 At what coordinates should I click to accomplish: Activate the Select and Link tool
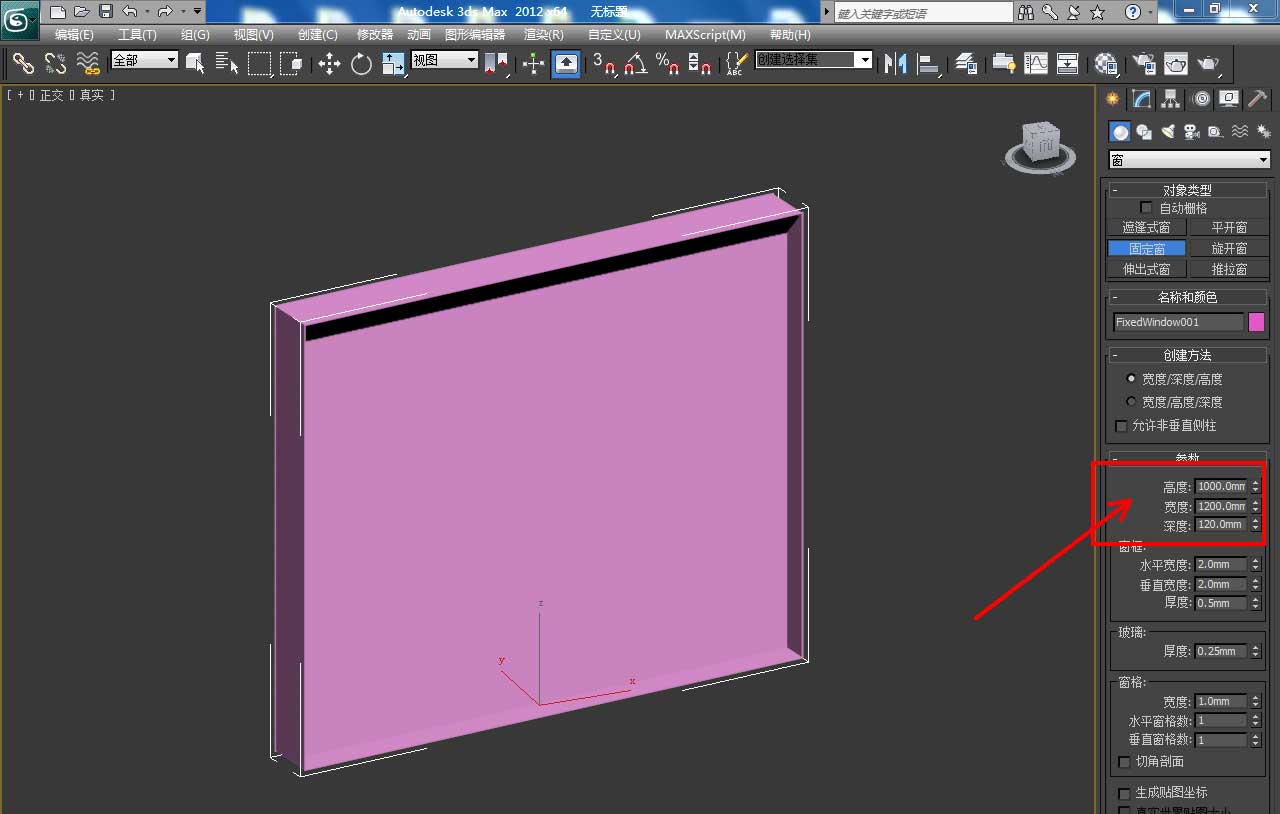coord(22,64)
